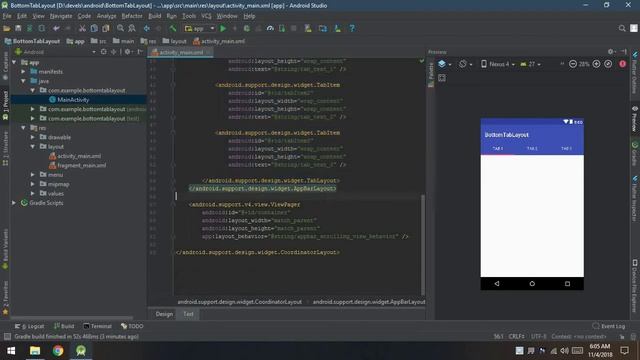Zoom out the layout preview
Image resolution: width=640 pixels, height=360 pixels.
tap(573, 64)
